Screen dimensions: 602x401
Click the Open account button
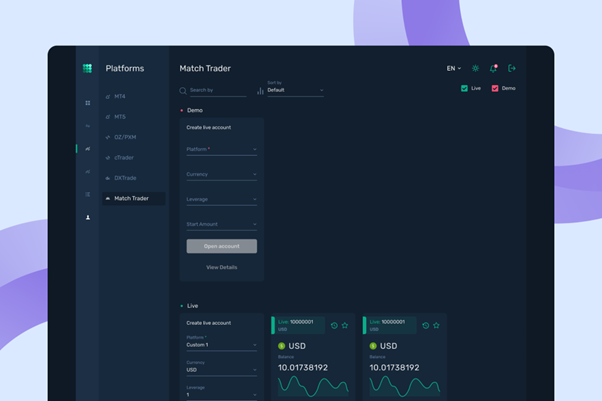coord(222,246)
